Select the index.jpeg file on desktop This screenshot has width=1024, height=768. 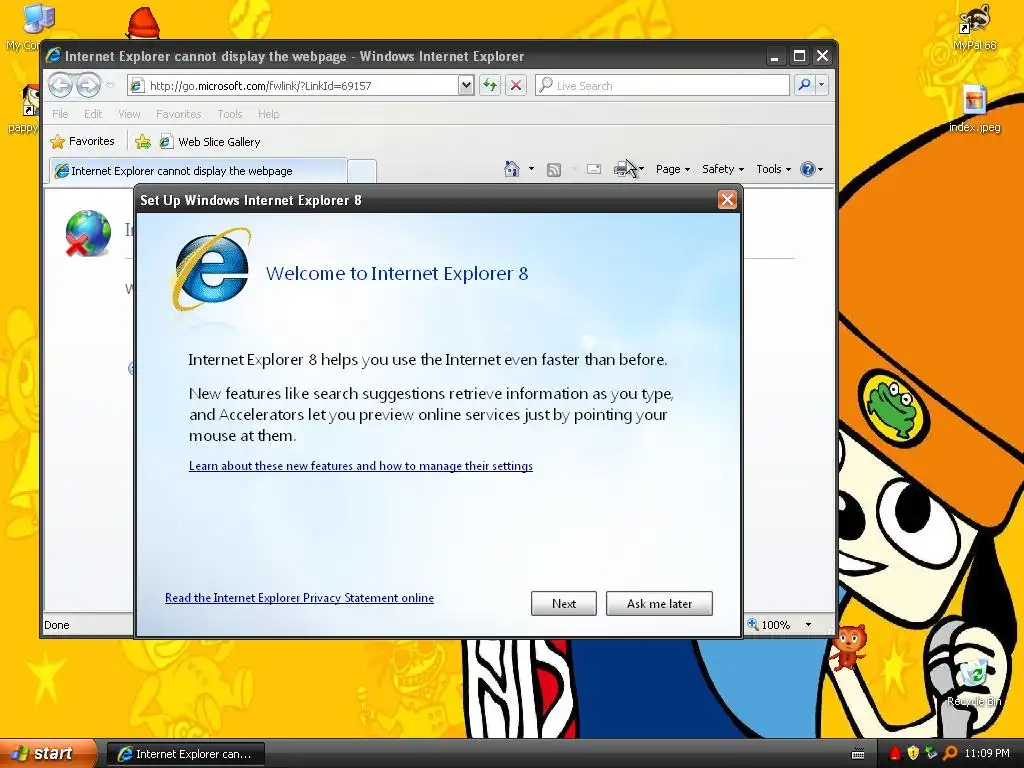[974, 109]
